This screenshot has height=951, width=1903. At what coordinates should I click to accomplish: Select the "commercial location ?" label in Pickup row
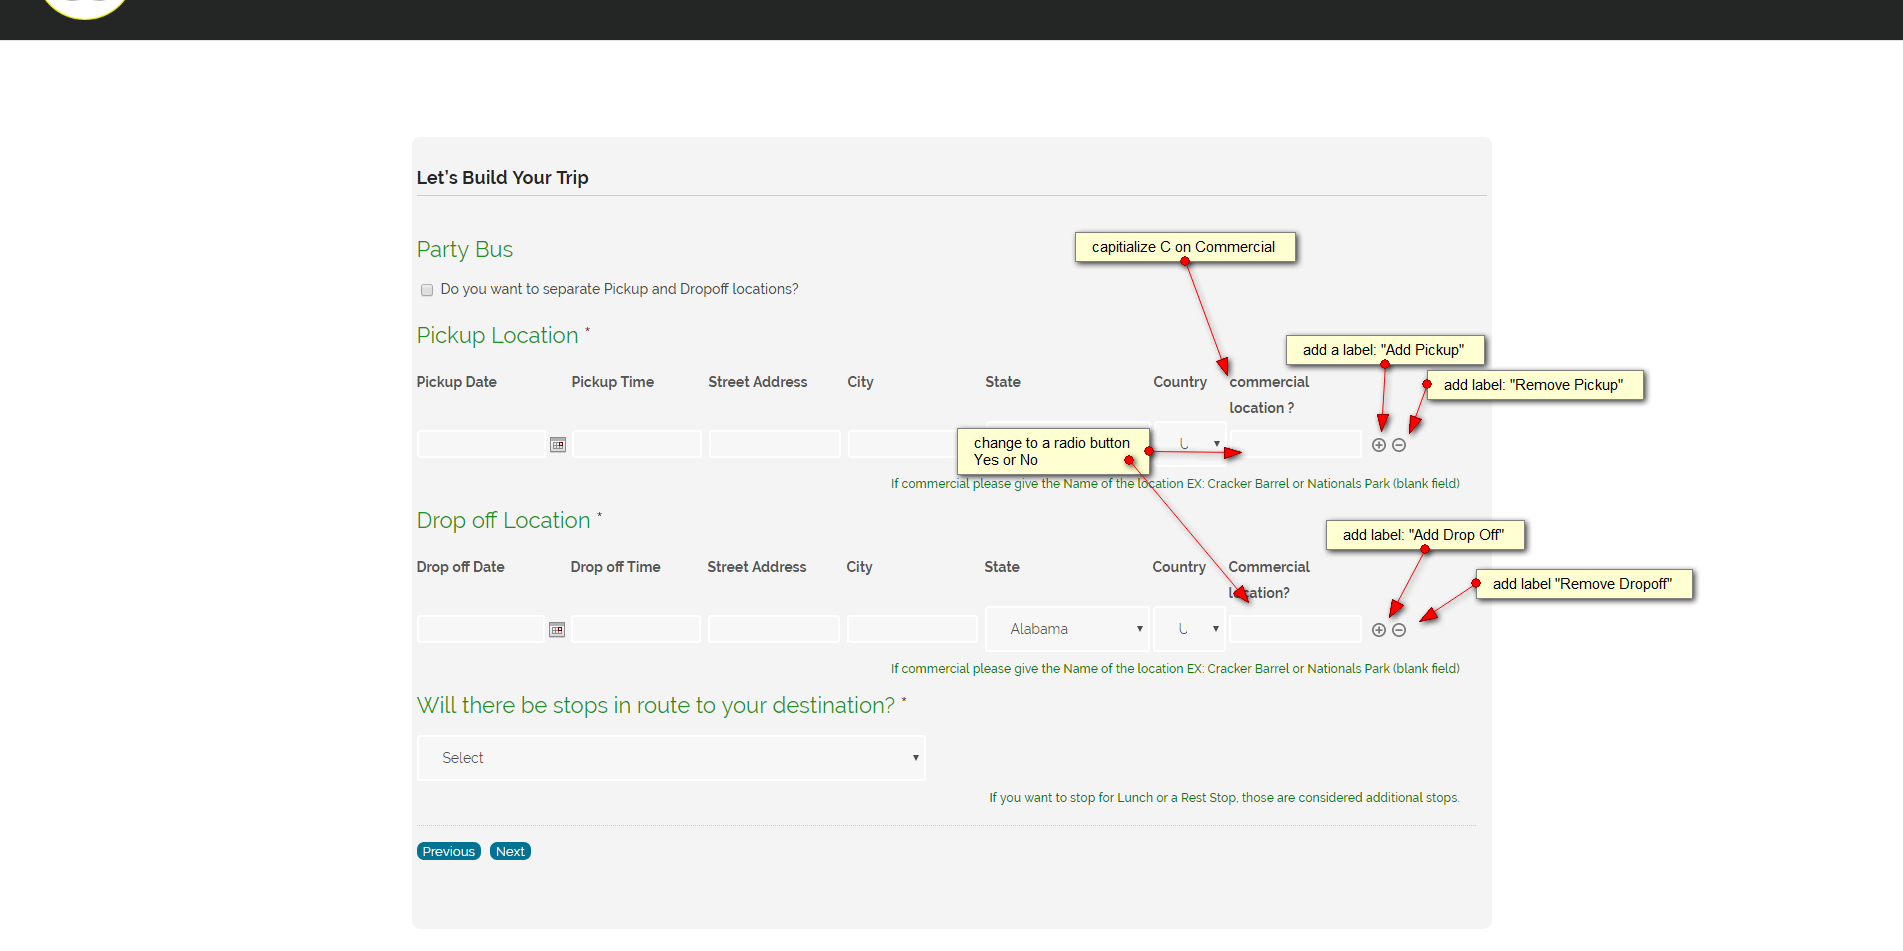1269,395
